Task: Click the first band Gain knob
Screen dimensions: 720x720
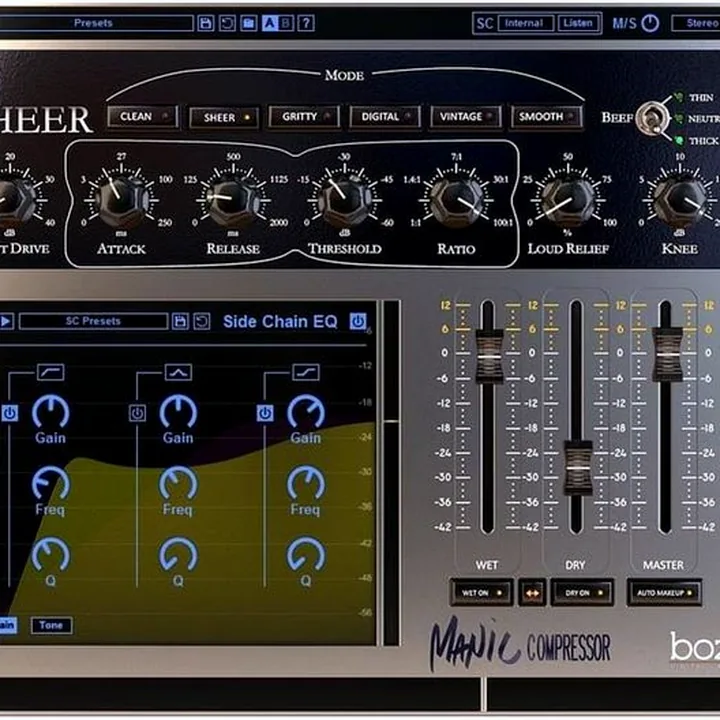Action: click(x=51, y=412)
